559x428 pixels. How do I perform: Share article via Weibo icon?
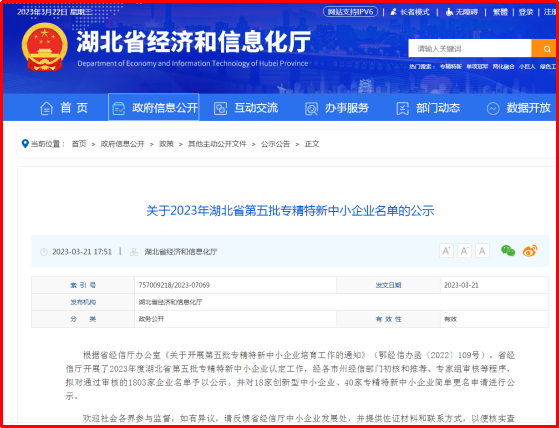(530, 251)
